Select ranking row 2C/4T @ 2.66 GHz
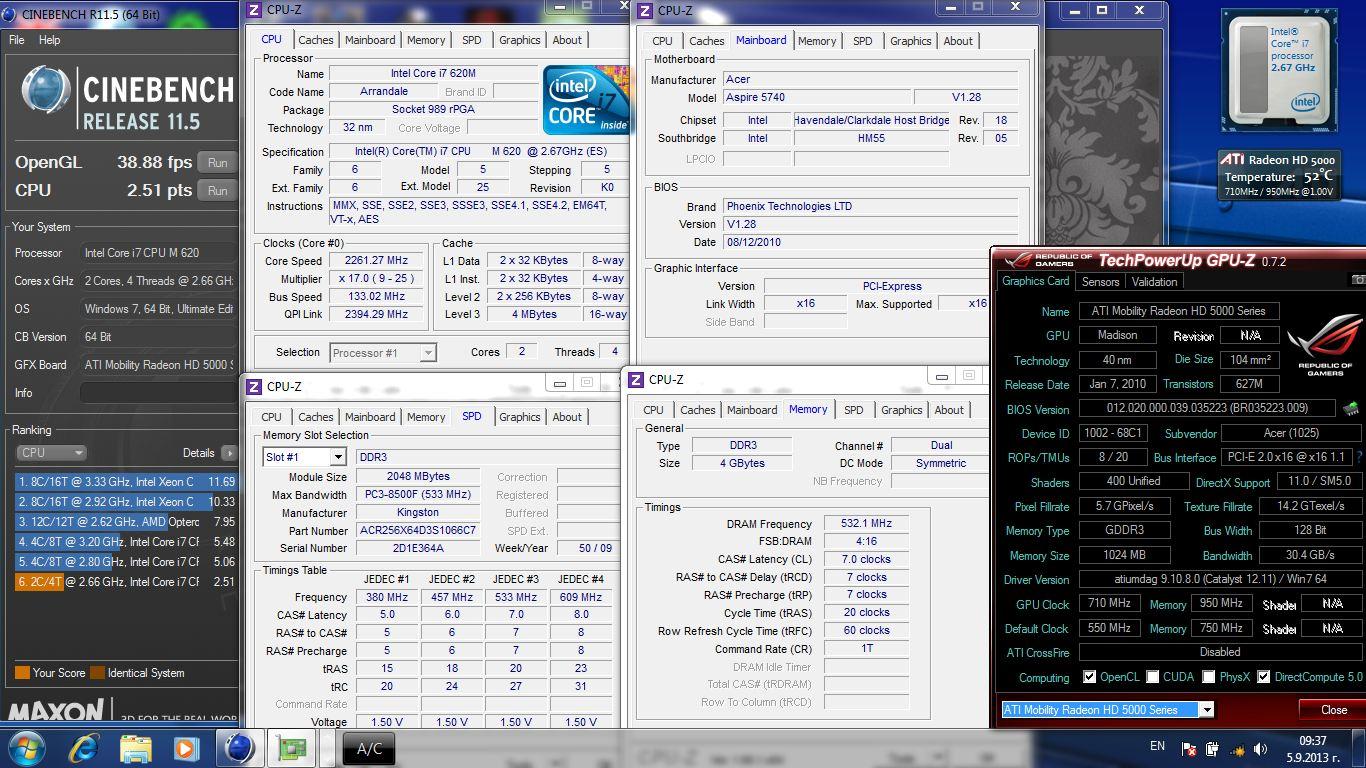 tap(126, 582)
